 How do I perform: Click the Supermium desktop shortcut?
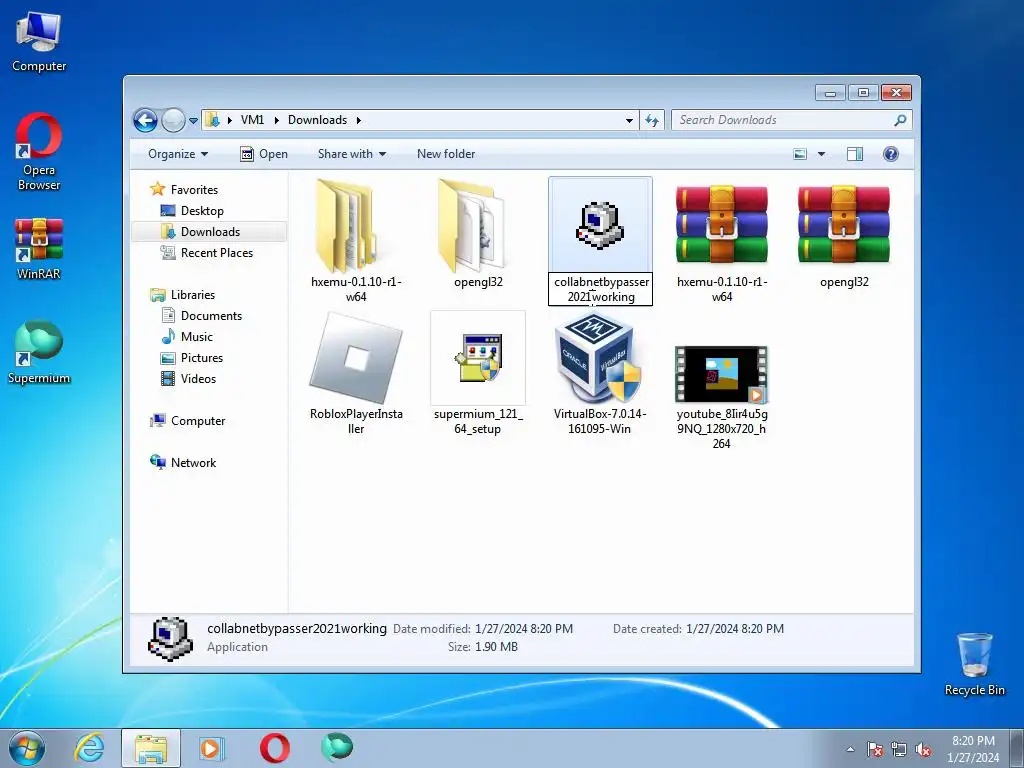click(x=39, y=352)
